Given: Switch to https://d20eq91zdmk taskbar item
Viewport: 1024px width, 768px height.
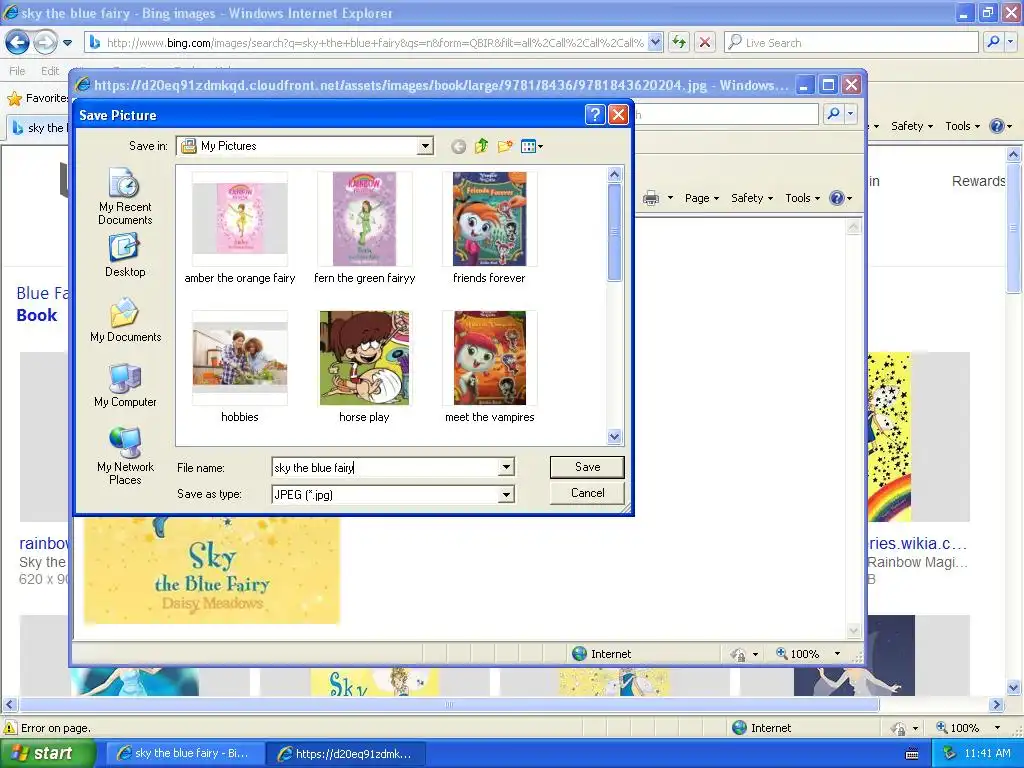Looking at the screenshot, I should (x=346, y=753).
